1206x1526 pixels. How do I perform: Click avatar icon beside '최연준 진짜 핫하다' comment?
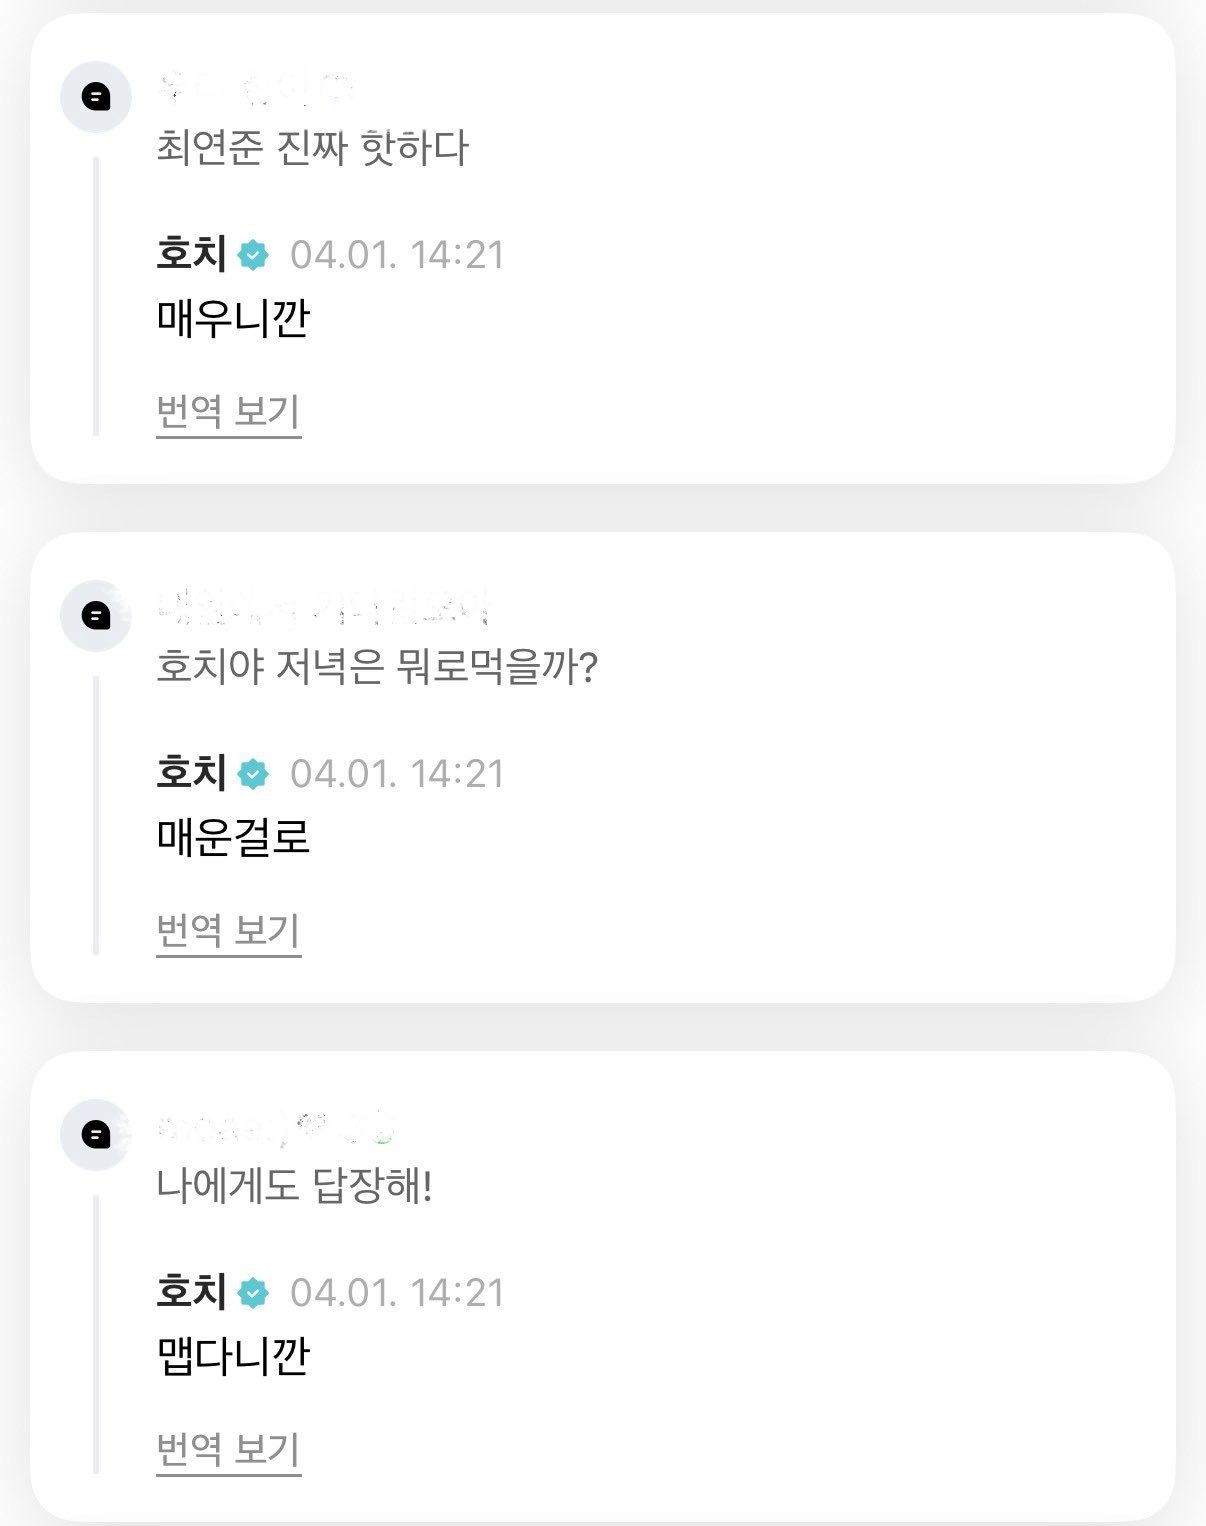click(x=96, y=97)
